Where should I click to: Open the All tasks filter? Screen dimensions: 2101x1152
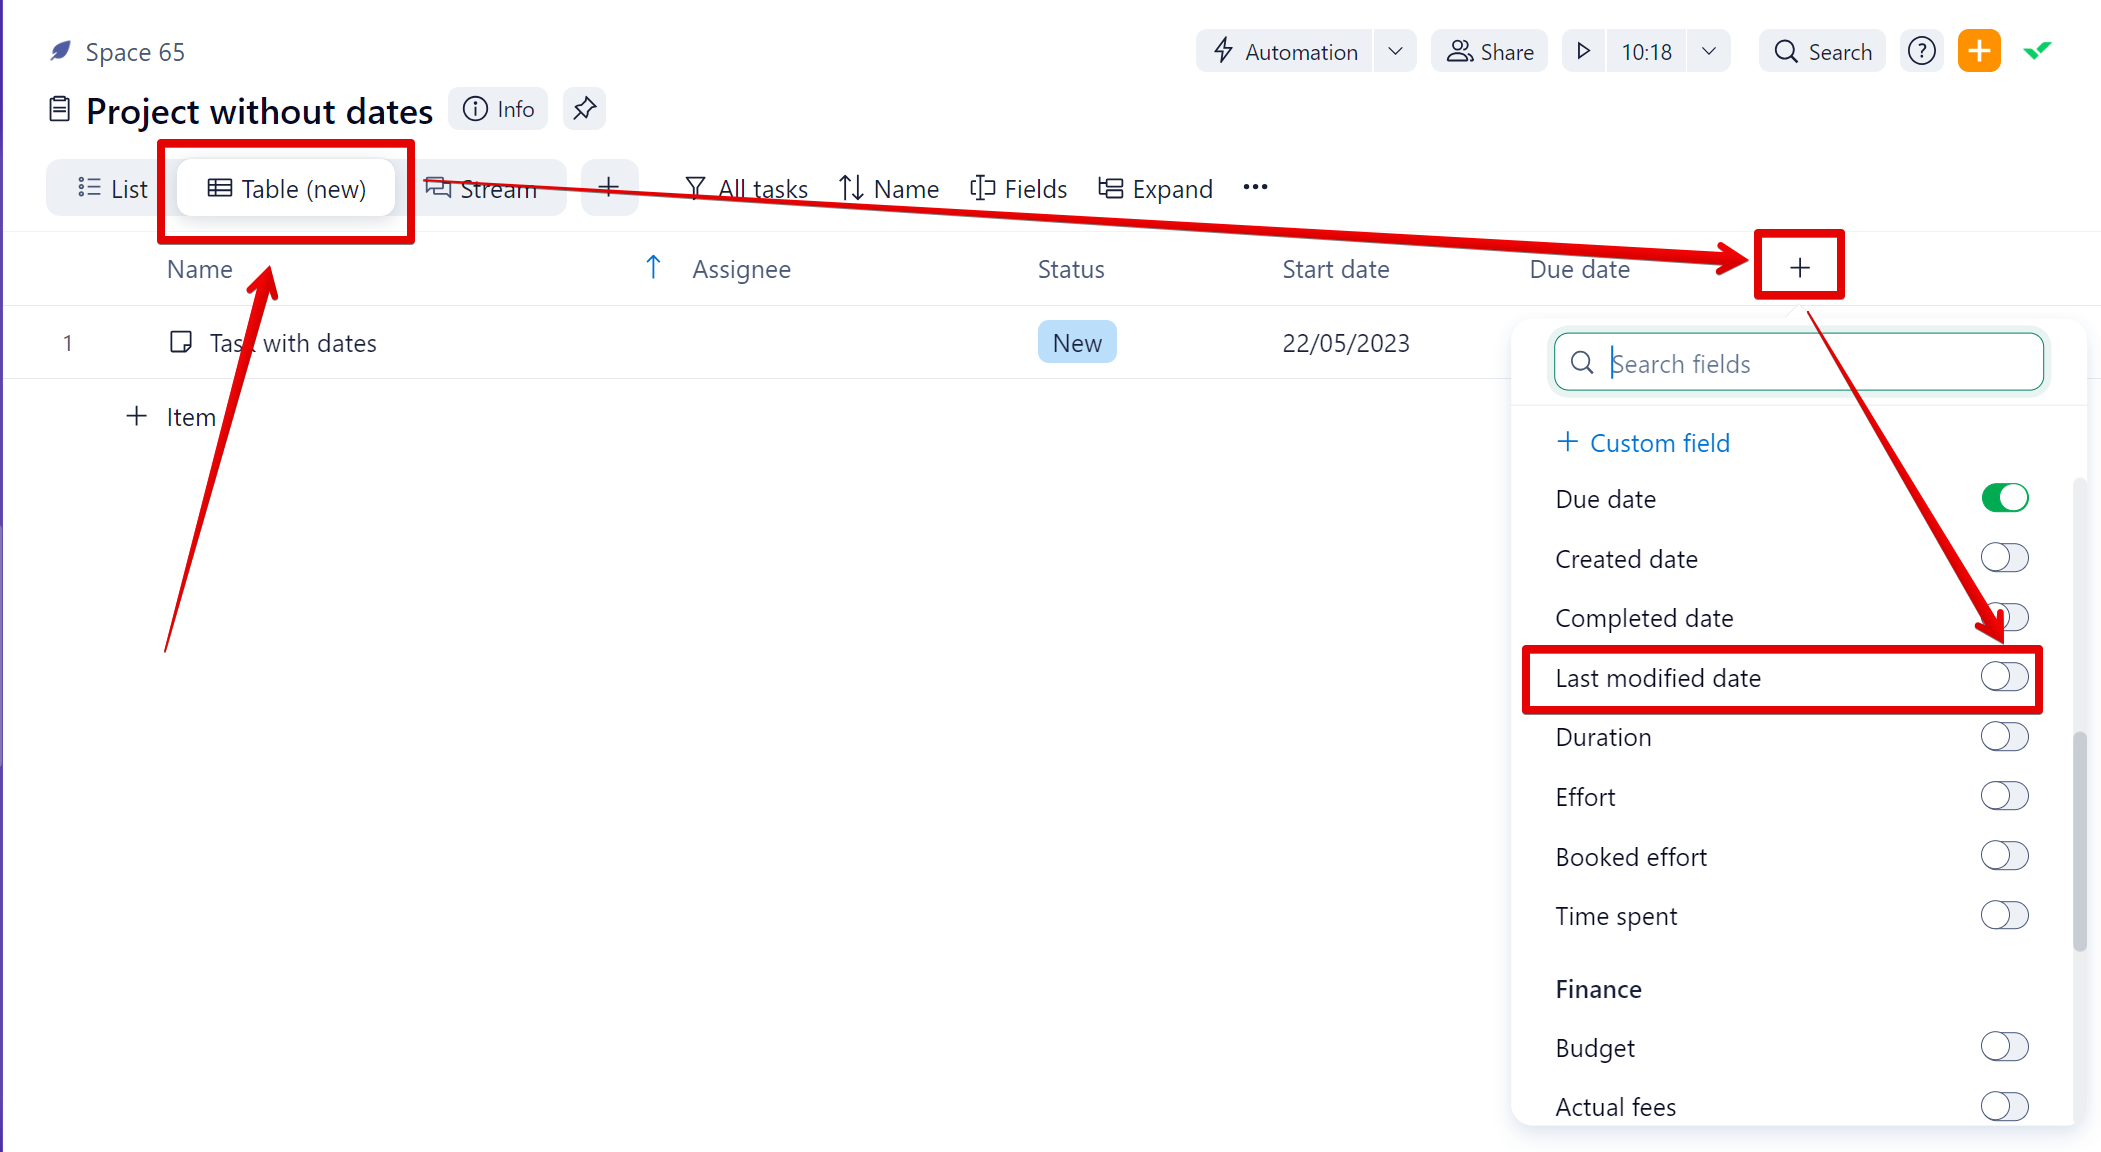[746, 188]
